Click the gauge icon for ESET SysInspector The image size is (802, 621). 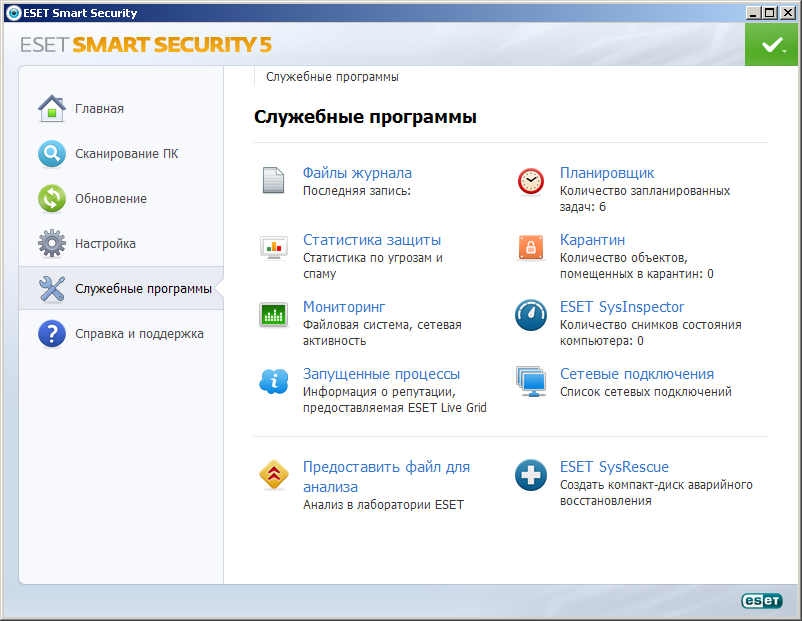531,315
